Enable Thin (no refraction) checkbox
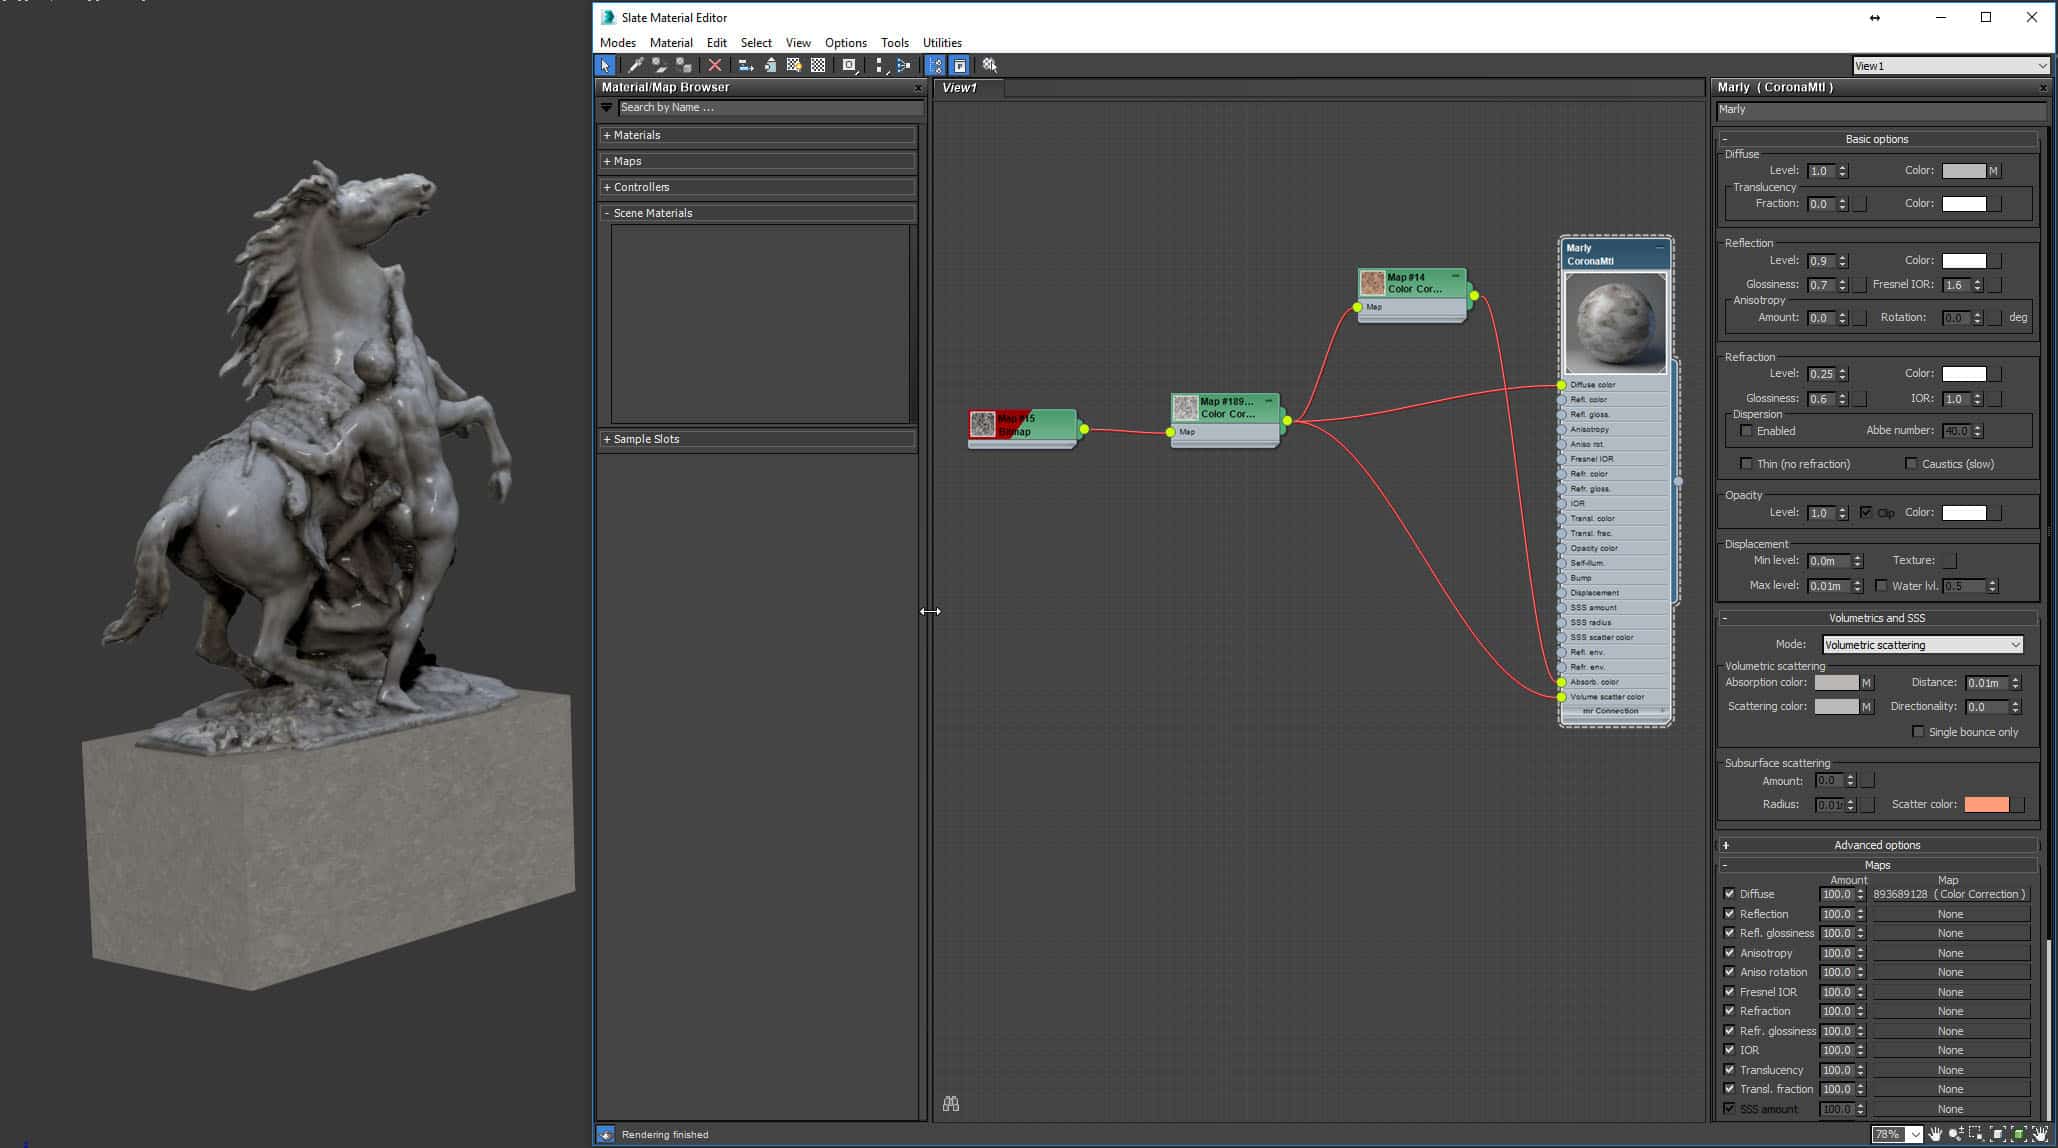This screenshot has height=1148, width=2058. (1746, 464)
